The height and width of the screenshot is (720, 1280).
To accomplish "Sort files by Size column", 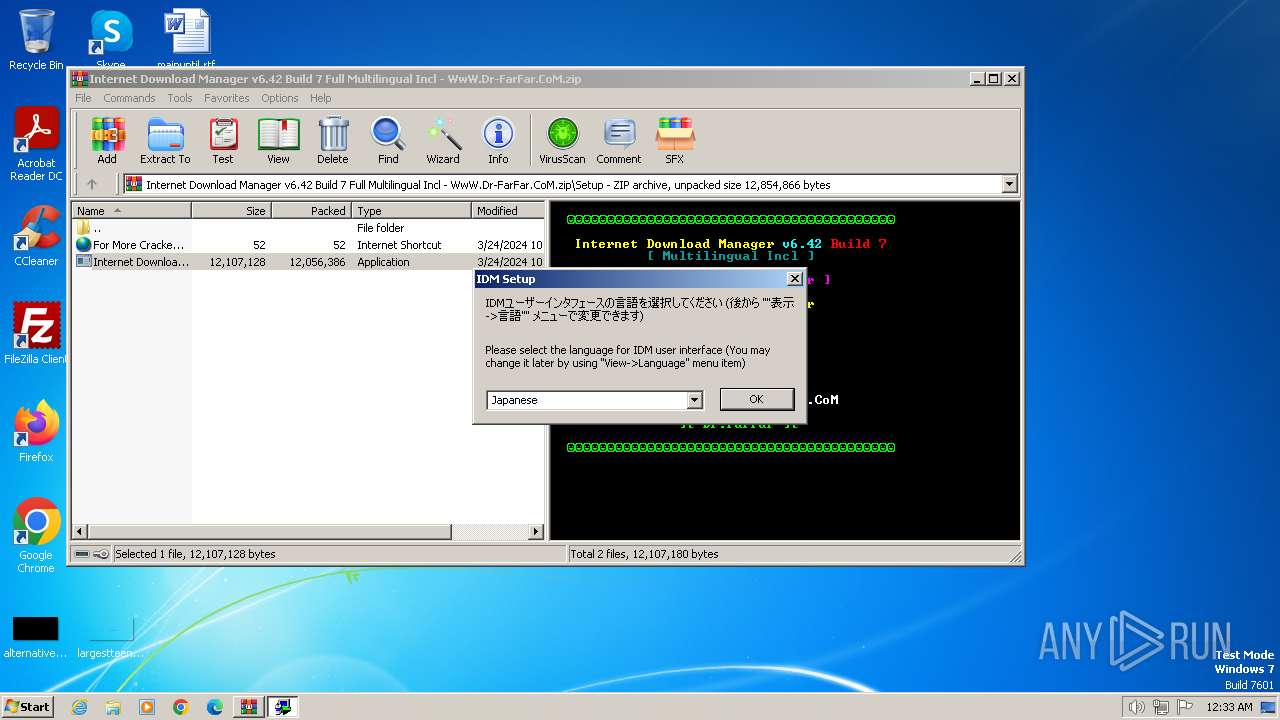I will 231,210.
